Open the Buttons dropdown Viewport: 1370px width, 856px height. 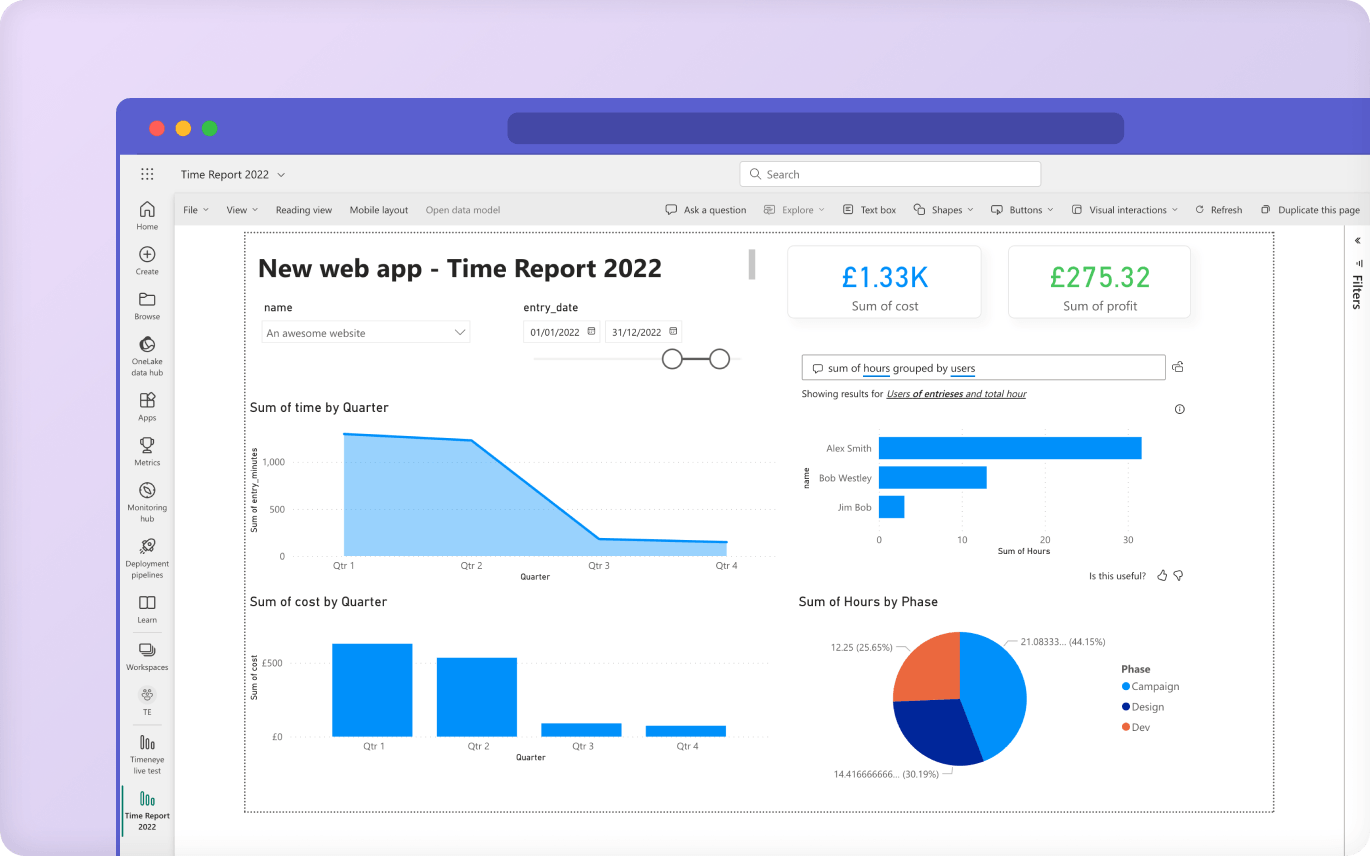(x=1023, y=210)
